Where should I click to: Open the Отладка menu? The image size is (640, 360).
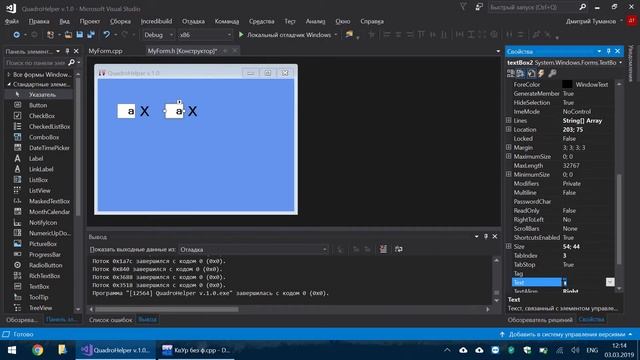pos(193,21)
